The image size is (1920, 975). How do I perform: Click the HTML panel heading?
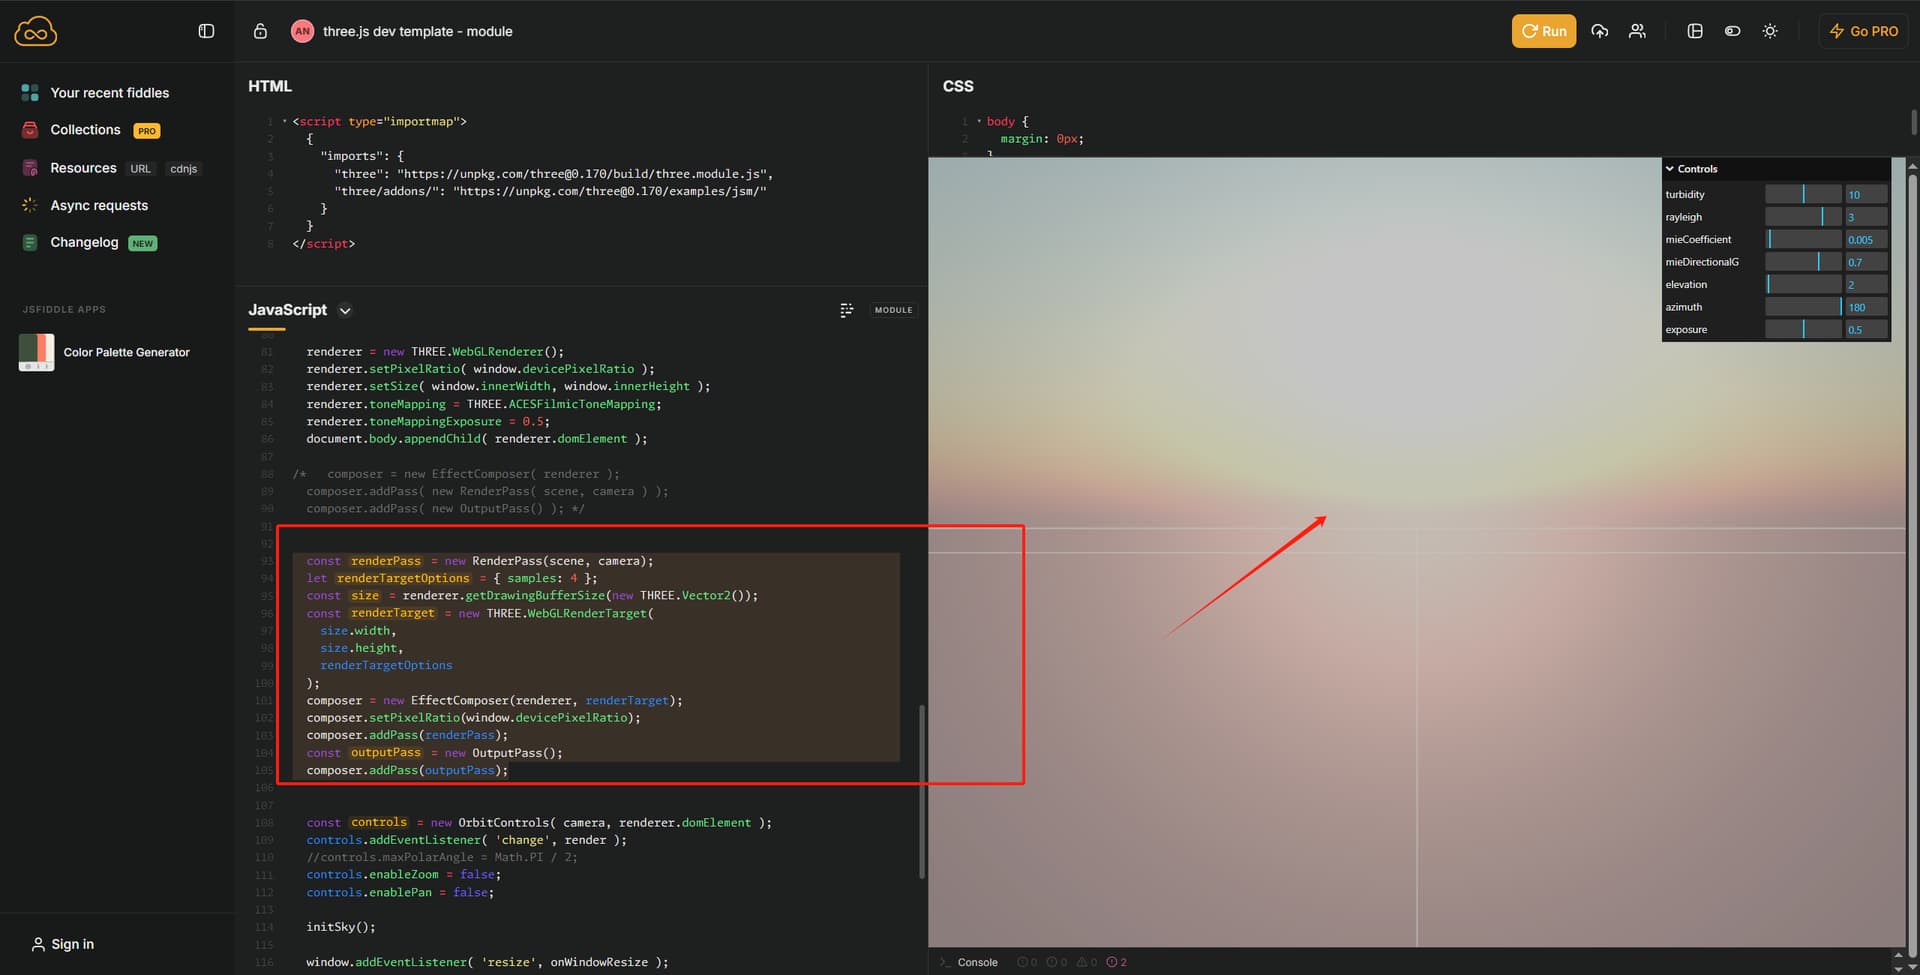(x=270, y=86)
